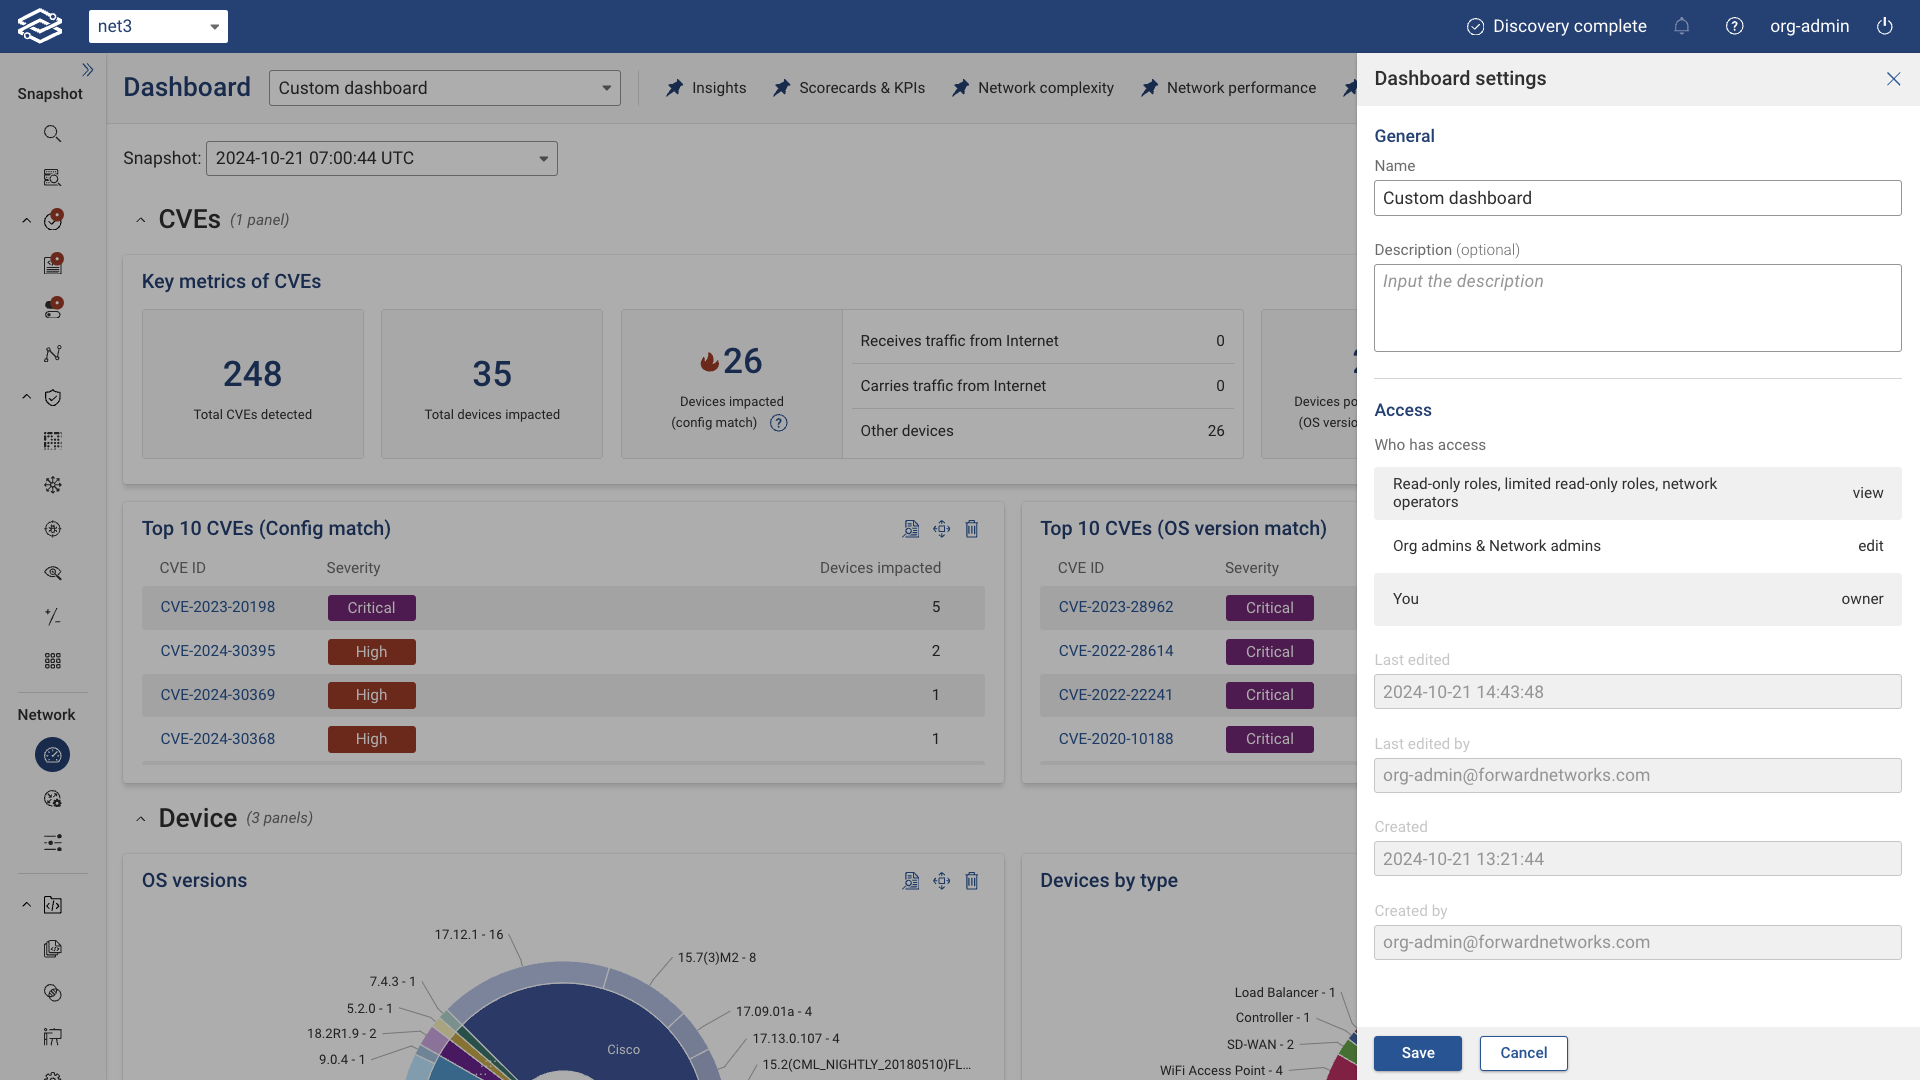Select the blast radius snowflake icon
Viewport: 1920px width, 1080px height.
pyautogui.click(x=52, y=485)
